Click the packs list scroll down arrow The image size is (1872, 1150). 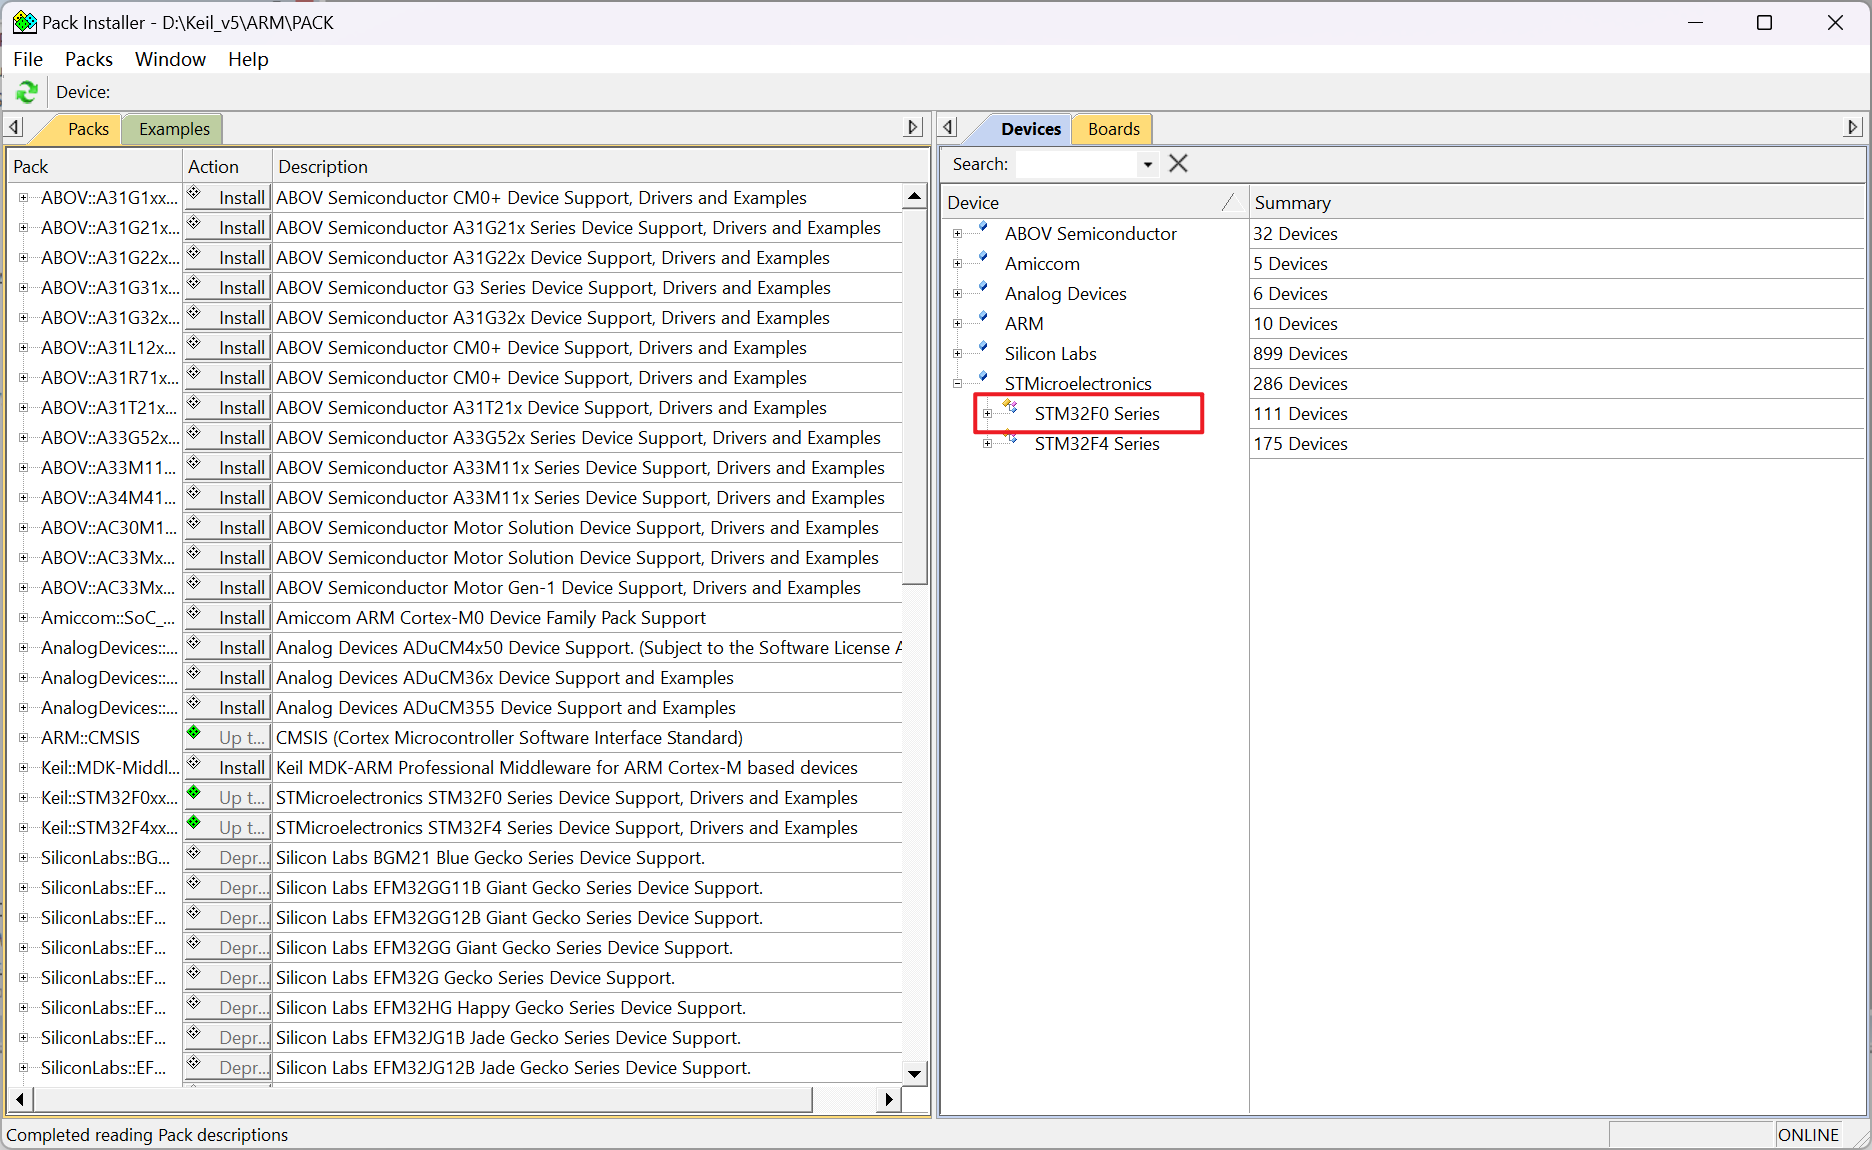click(x=914, y=1074)
